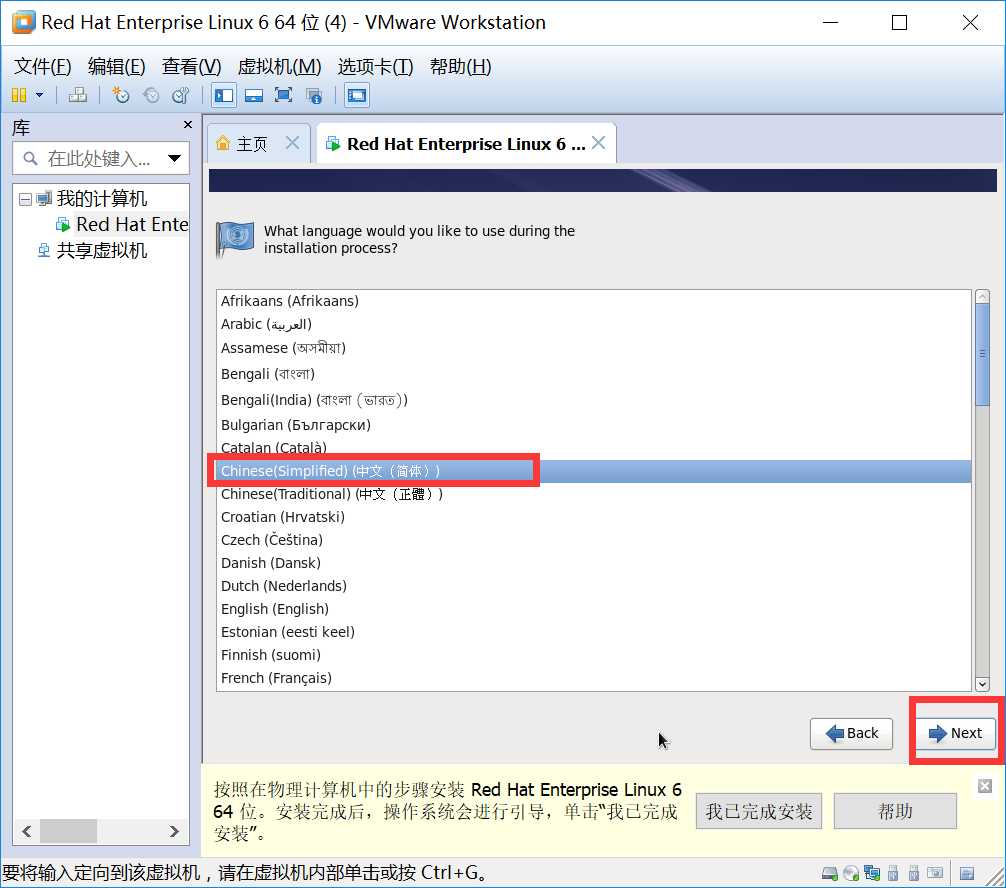This screenshot has height=888, width=1006.
Task: Click the language list scroll up arrow
Action: [982, 296]
